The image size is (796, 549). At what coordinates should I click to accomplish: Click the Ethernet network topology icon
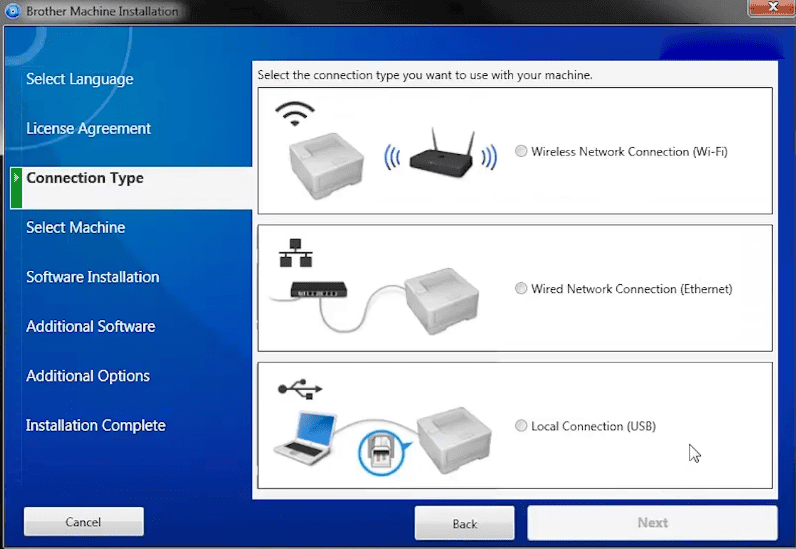click(295, 252)
